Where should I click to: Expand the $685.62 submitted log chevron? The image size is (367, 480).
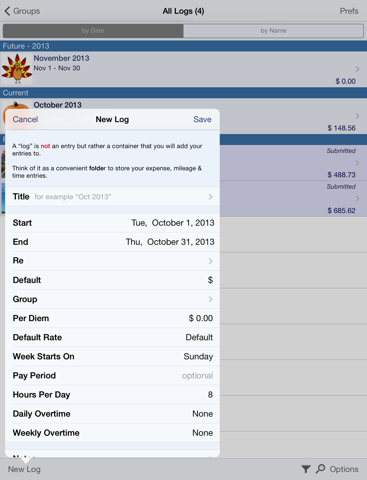tap(357, 199)
